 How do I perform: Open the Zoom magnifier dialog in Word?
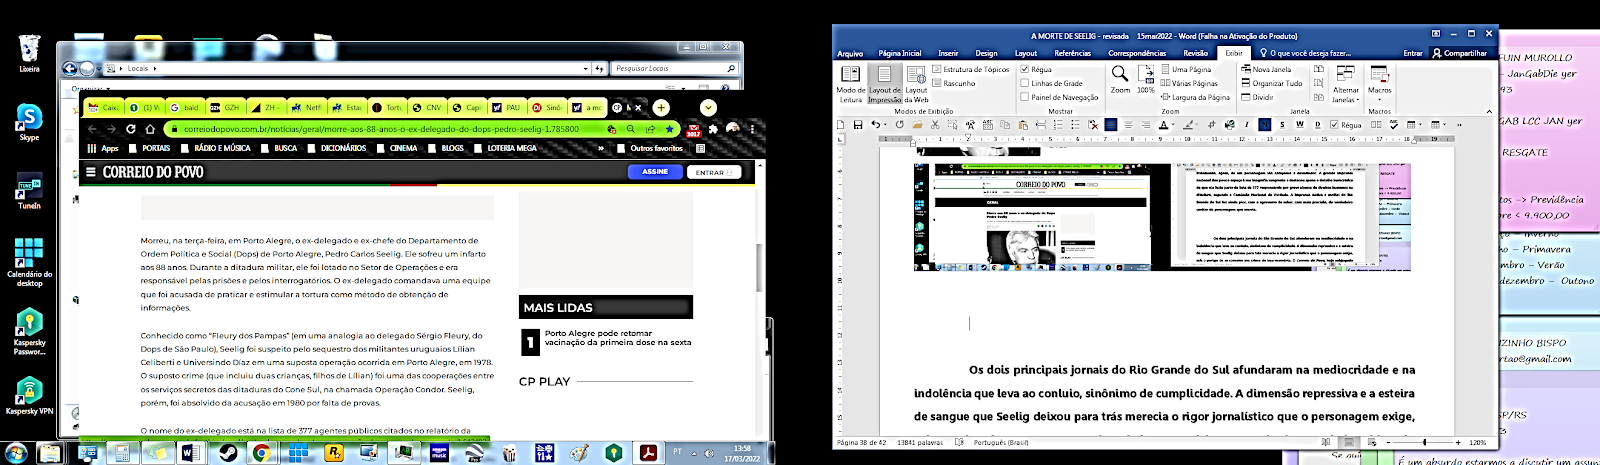click(x=1120, y=79)
